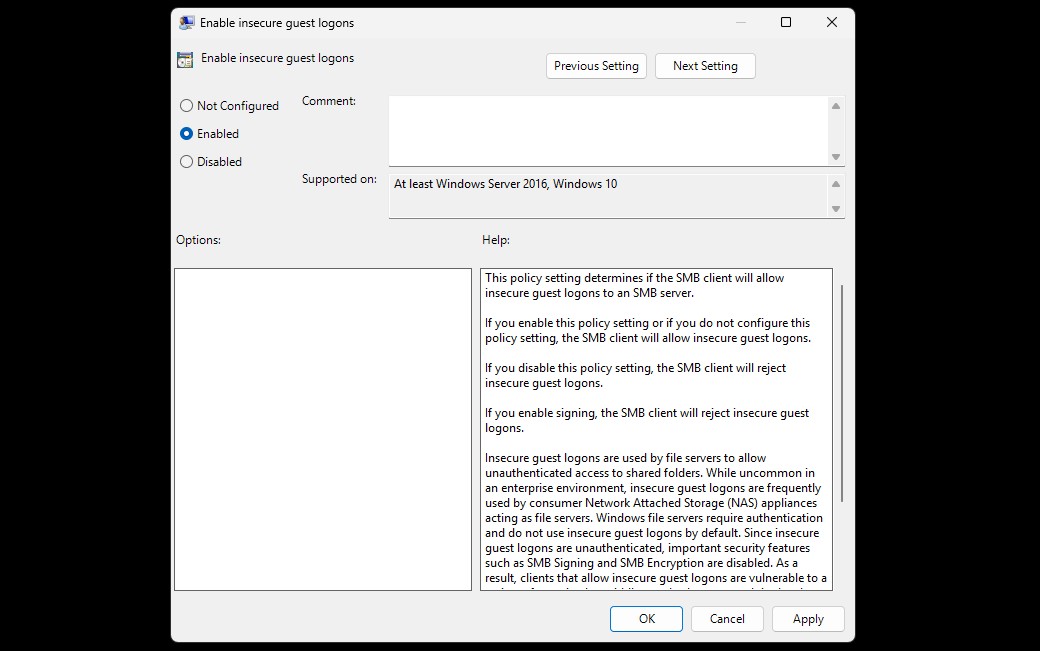The width and height of the screenshot is (1040, 651).
Task: Cancel the policy configuration
Action: coord(727,619)
